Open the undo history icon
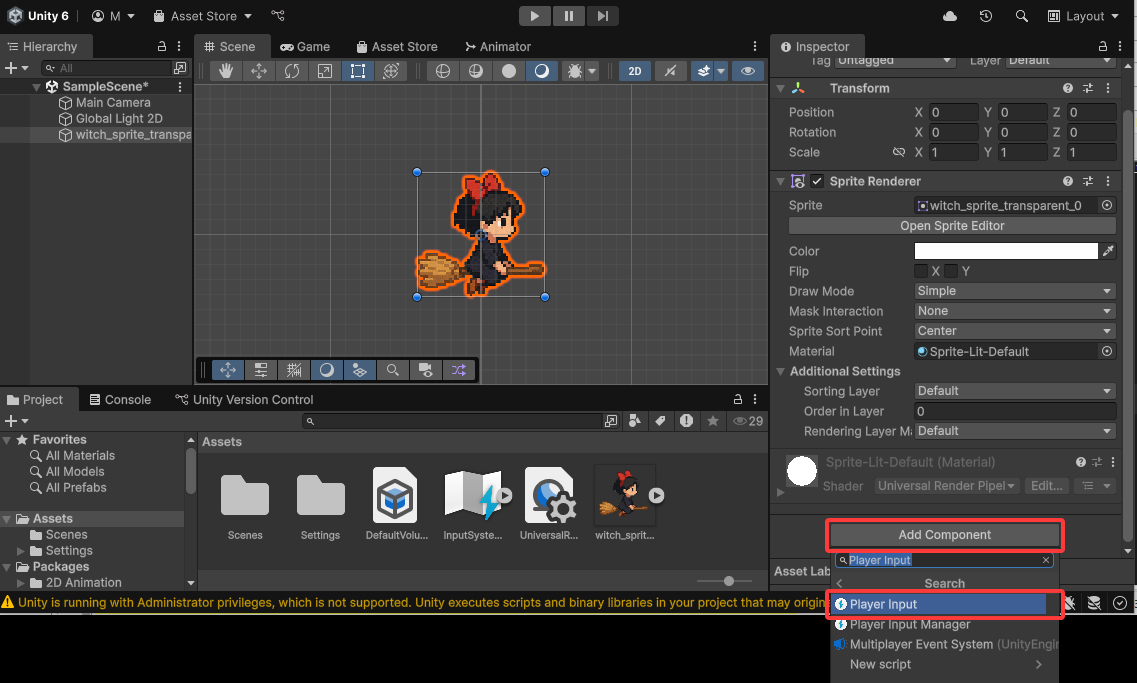The image size is (1137, 683). coord(985,16)
